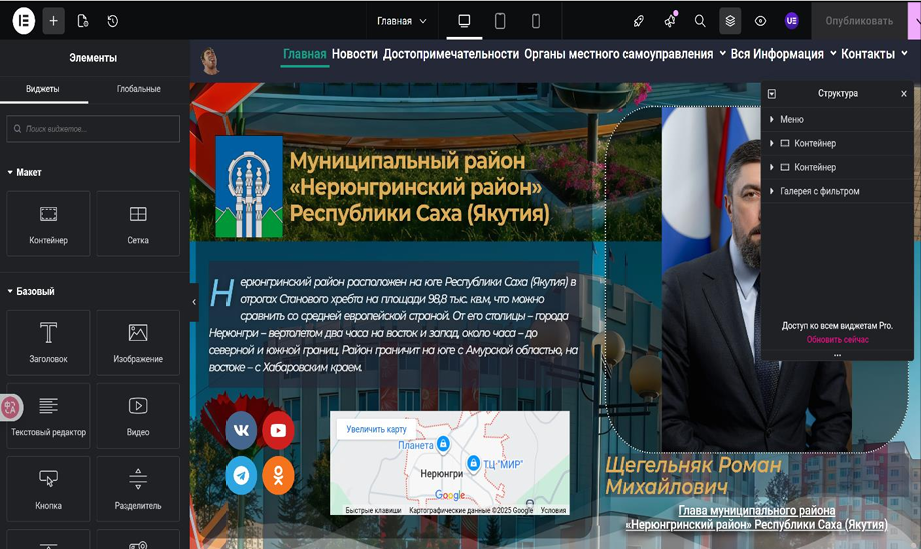Click the Планета map marker
Image resolution: width=921 pixels, height=549 pixels.
[443, 444]
